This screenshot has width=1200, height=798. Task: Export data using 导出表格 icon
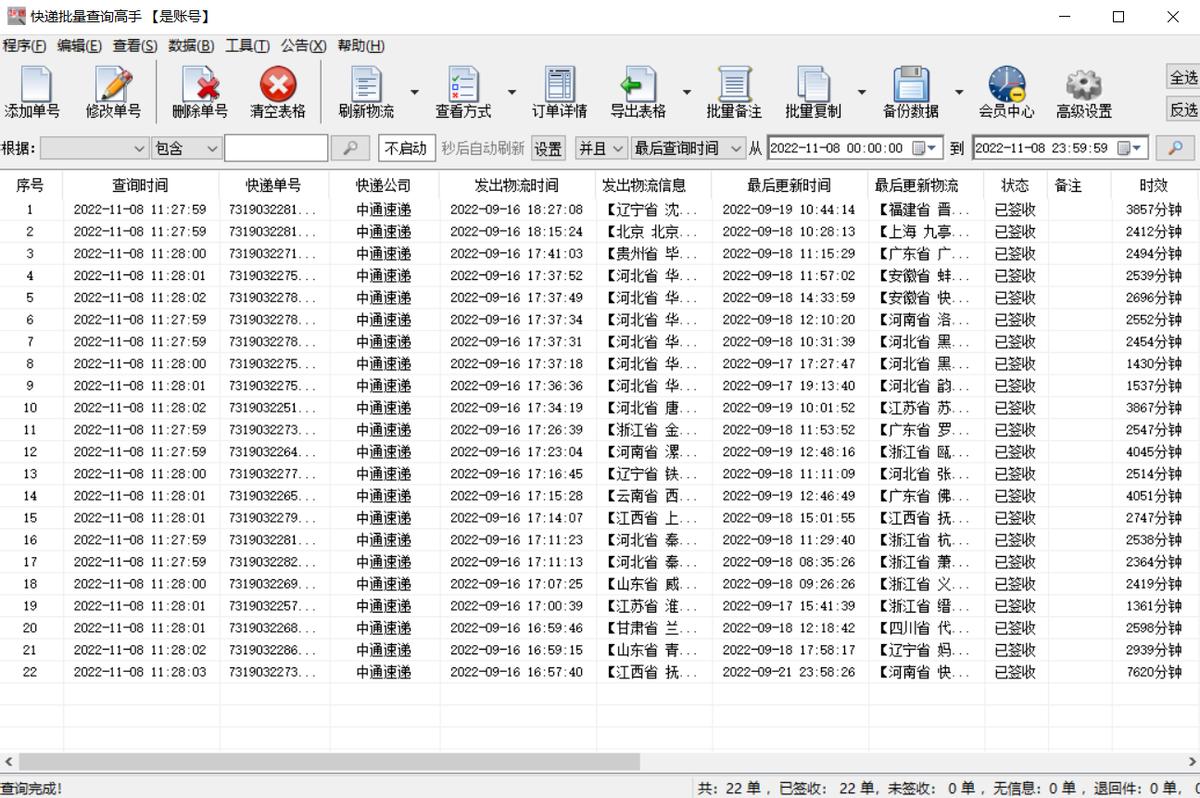click(640, 90)
